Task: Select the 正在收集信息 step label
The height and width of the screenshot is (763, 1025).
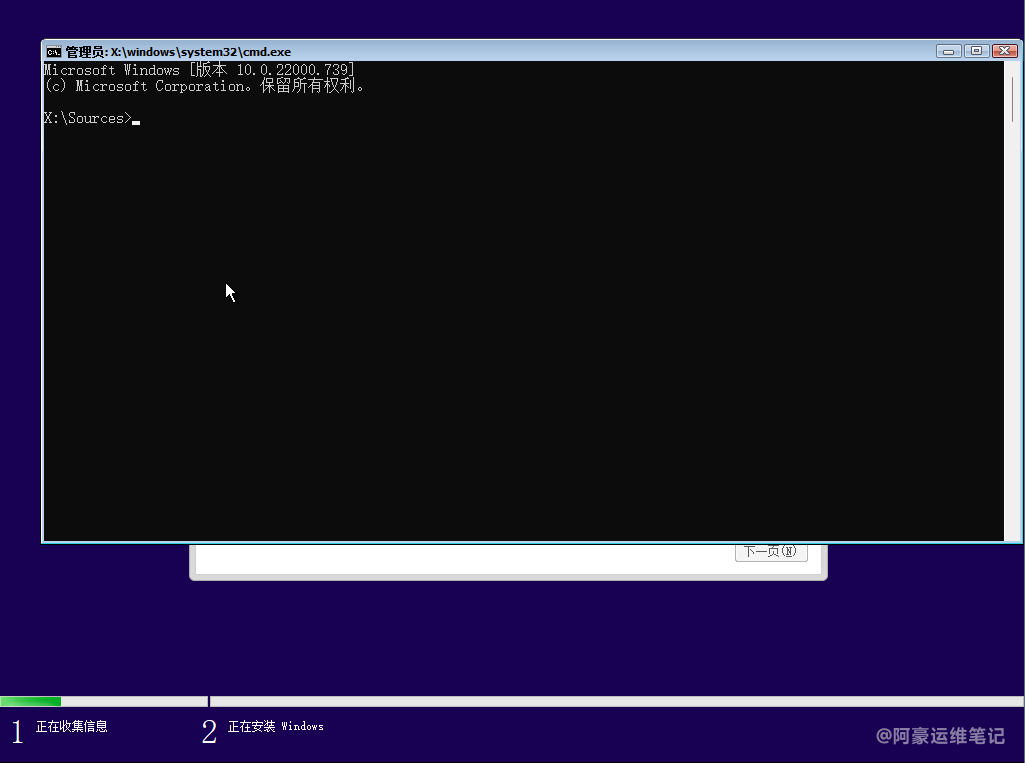Action: (x=72, y=727)
